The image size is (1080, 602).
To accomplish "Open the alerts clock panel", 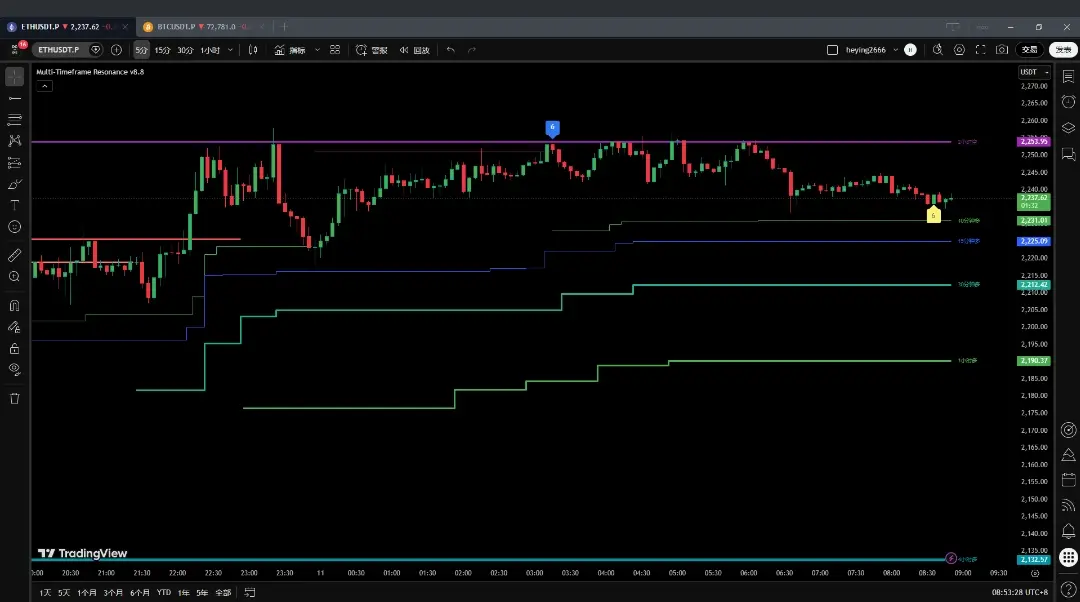I will pyautogui.click(x=1068, y=102).
